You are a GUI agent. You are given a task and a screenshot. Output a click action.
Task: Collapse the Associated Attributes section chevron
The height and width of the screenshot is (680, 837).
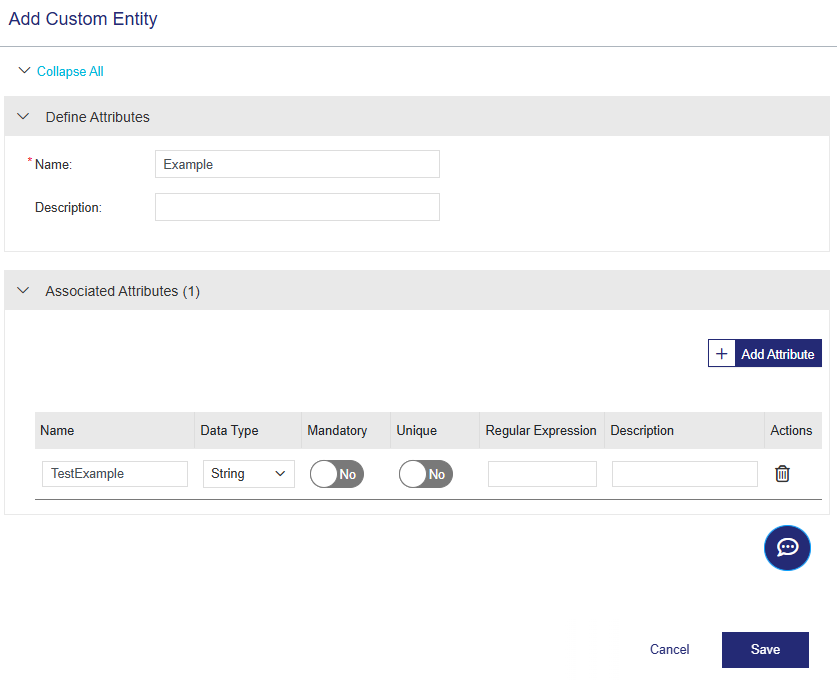23,291
